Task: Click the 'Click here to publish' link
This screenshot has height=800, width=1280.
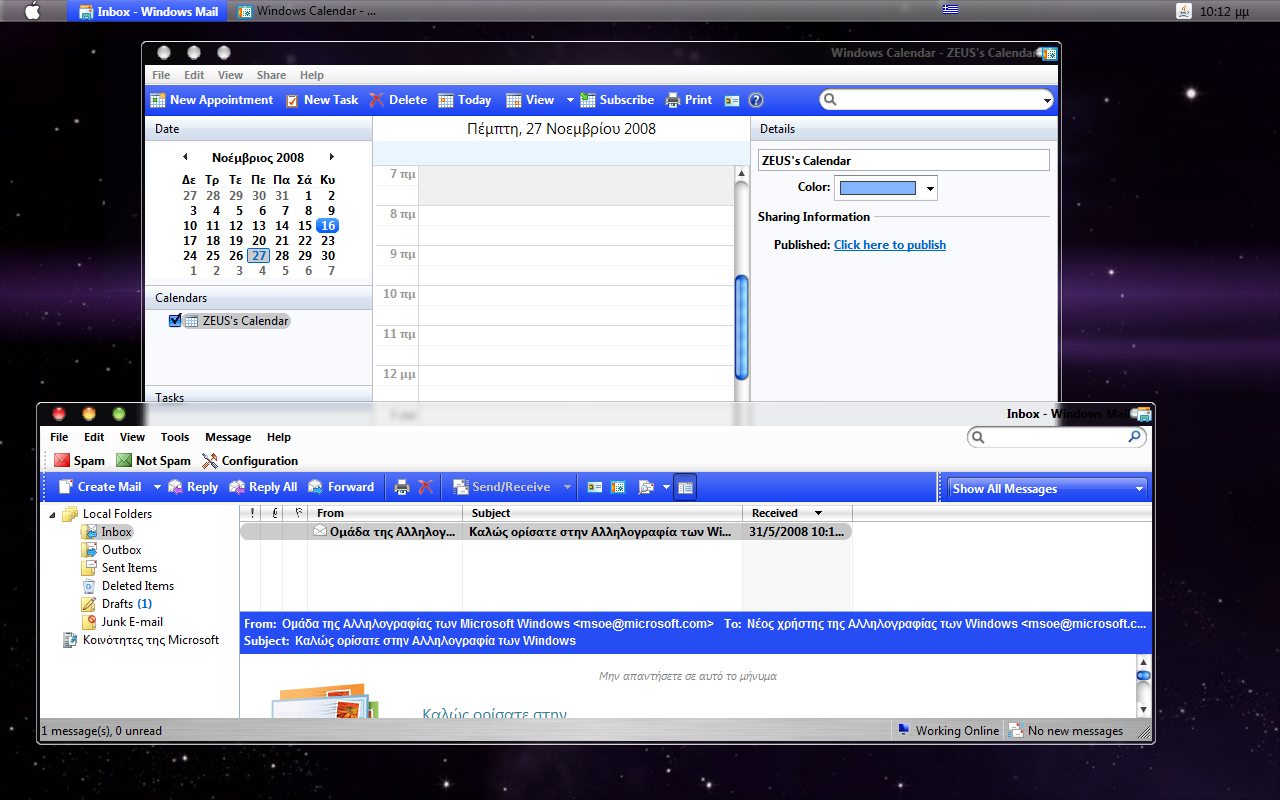Action: (890, 245)
